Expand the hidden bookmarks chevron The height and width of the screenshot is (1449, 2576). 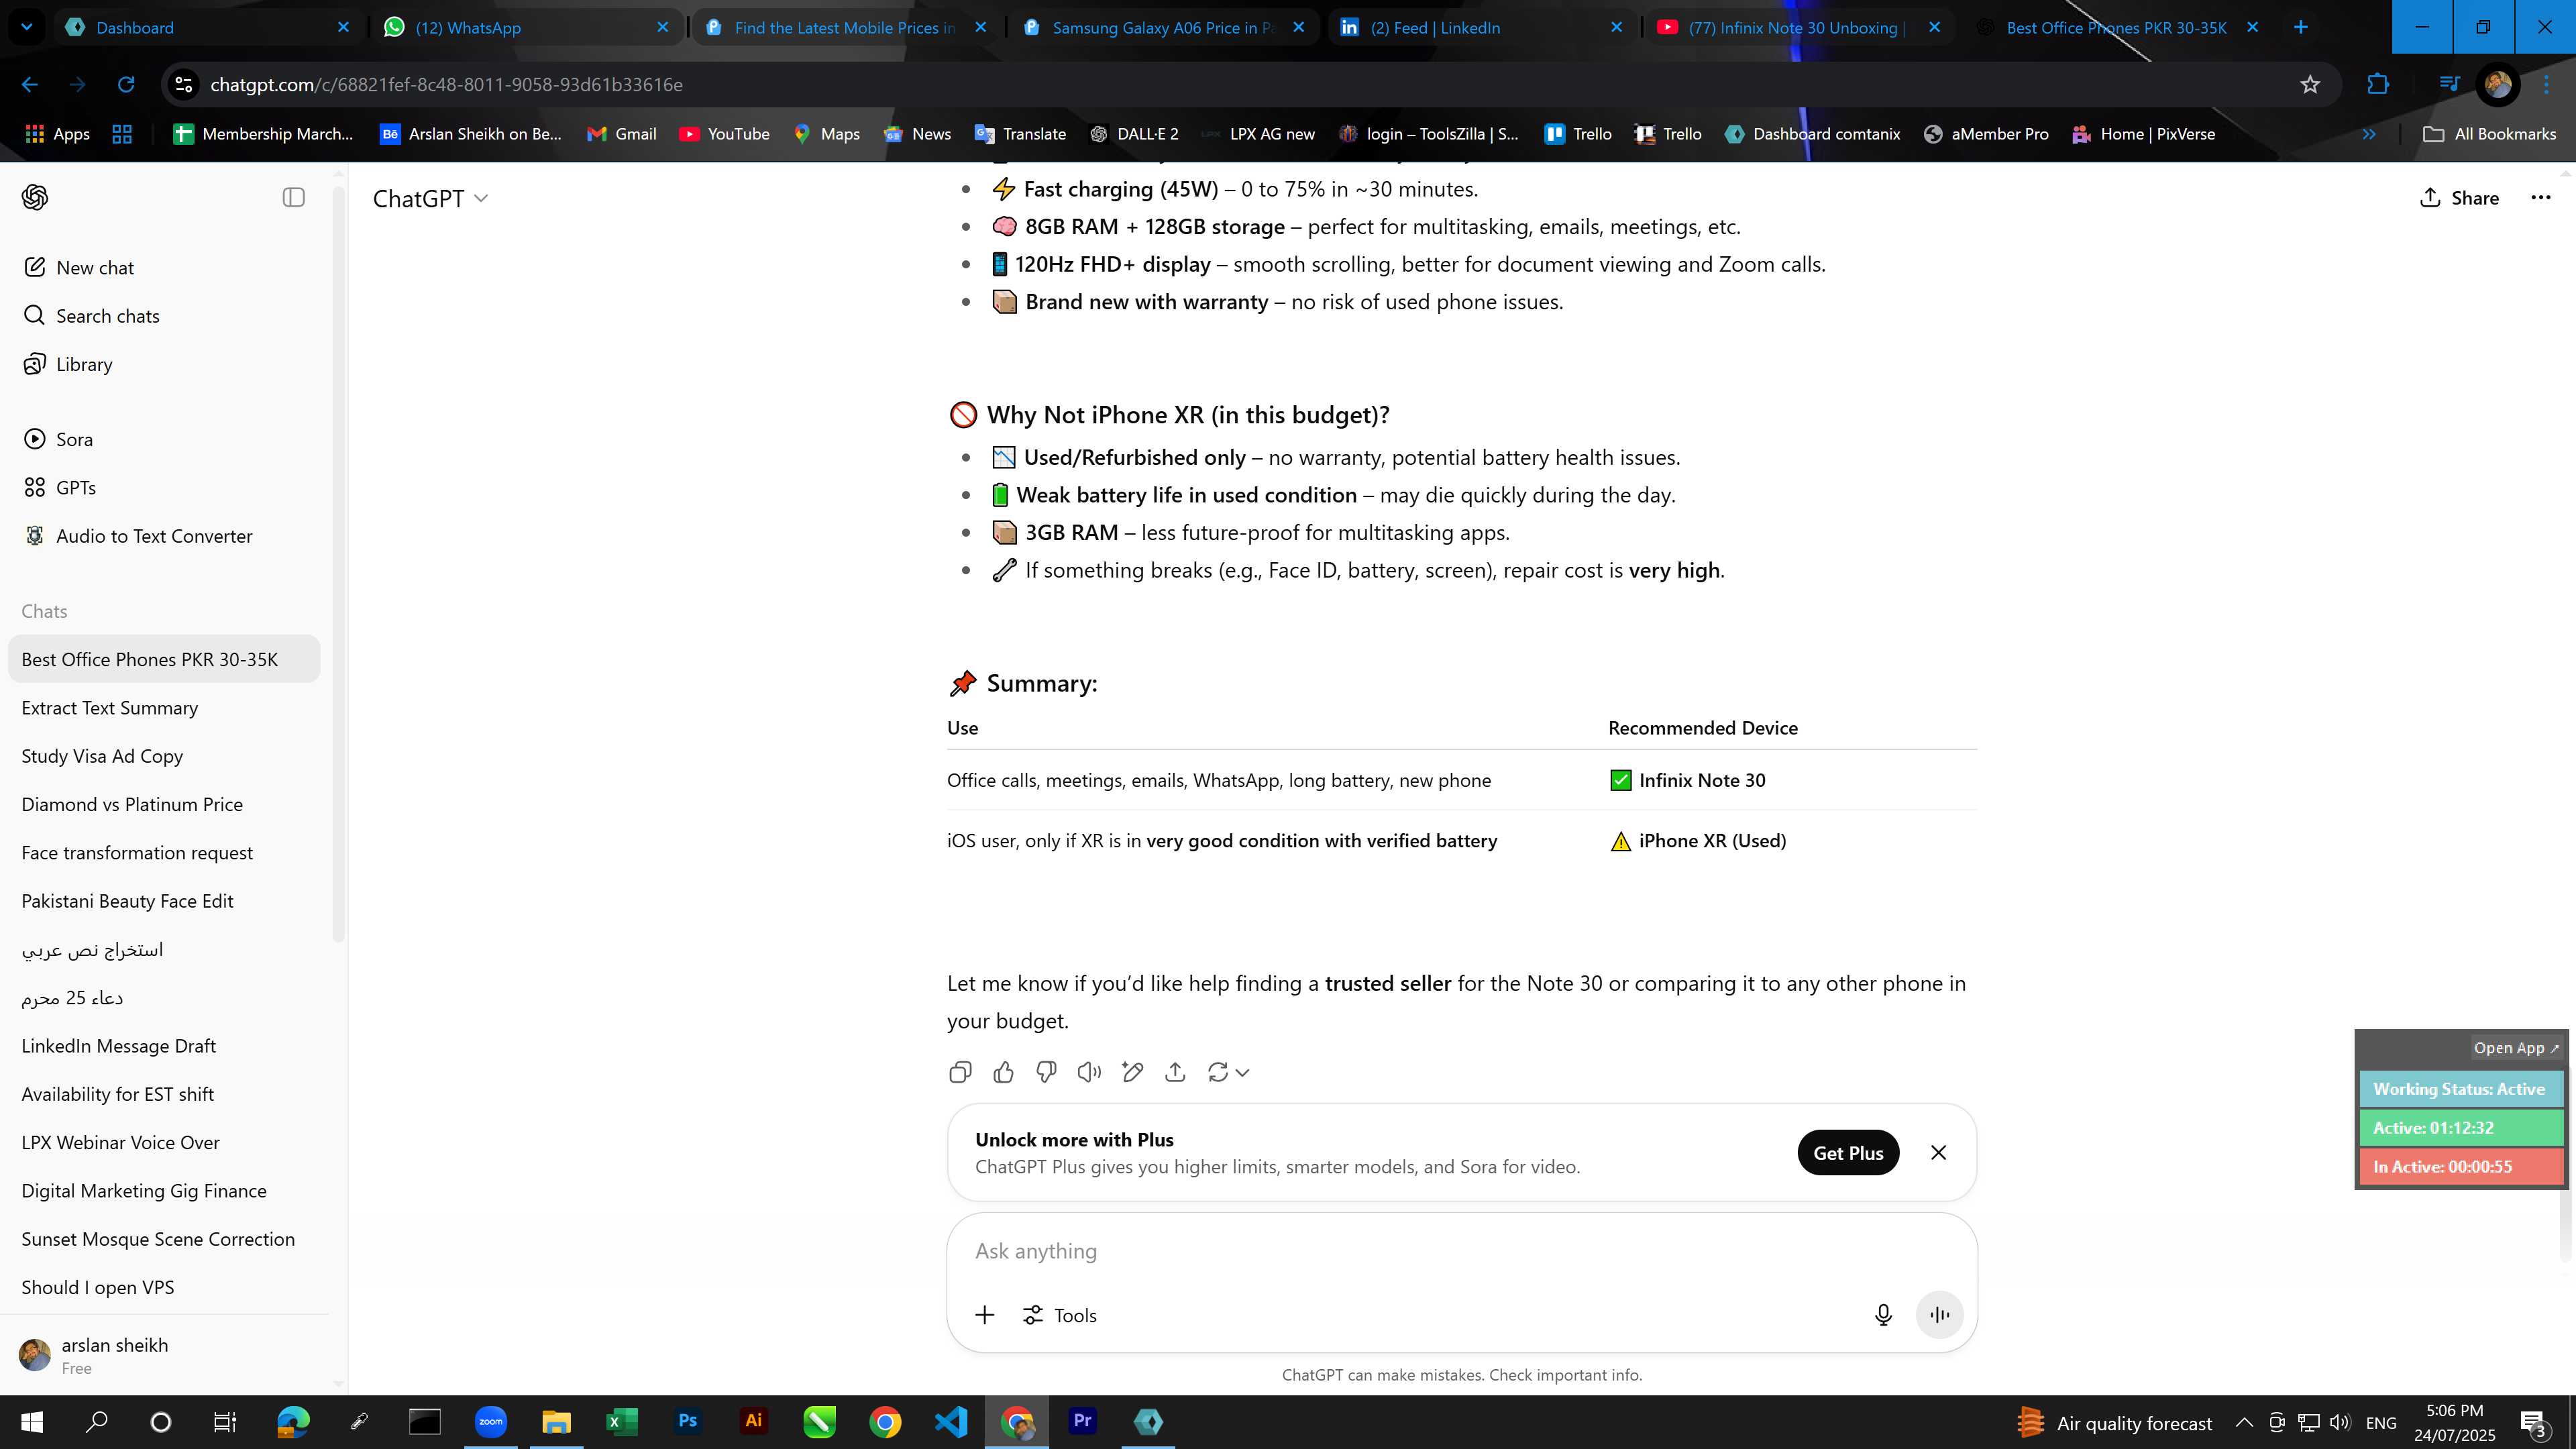click(2369, 134)
